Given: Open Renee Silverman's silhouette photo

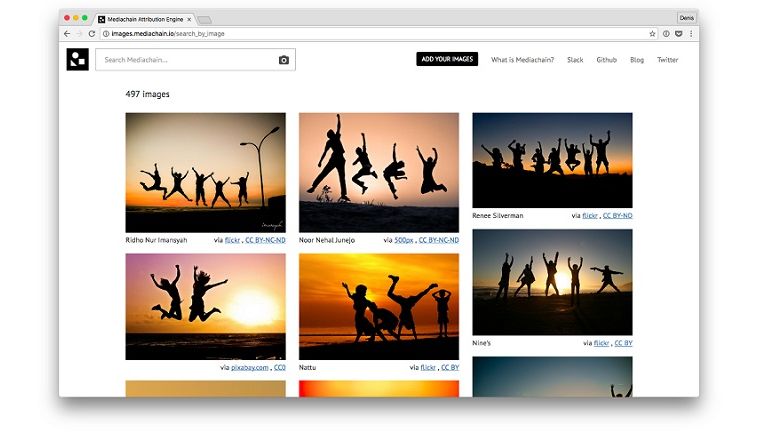Looking at the screenshot, I should point(552,160).
